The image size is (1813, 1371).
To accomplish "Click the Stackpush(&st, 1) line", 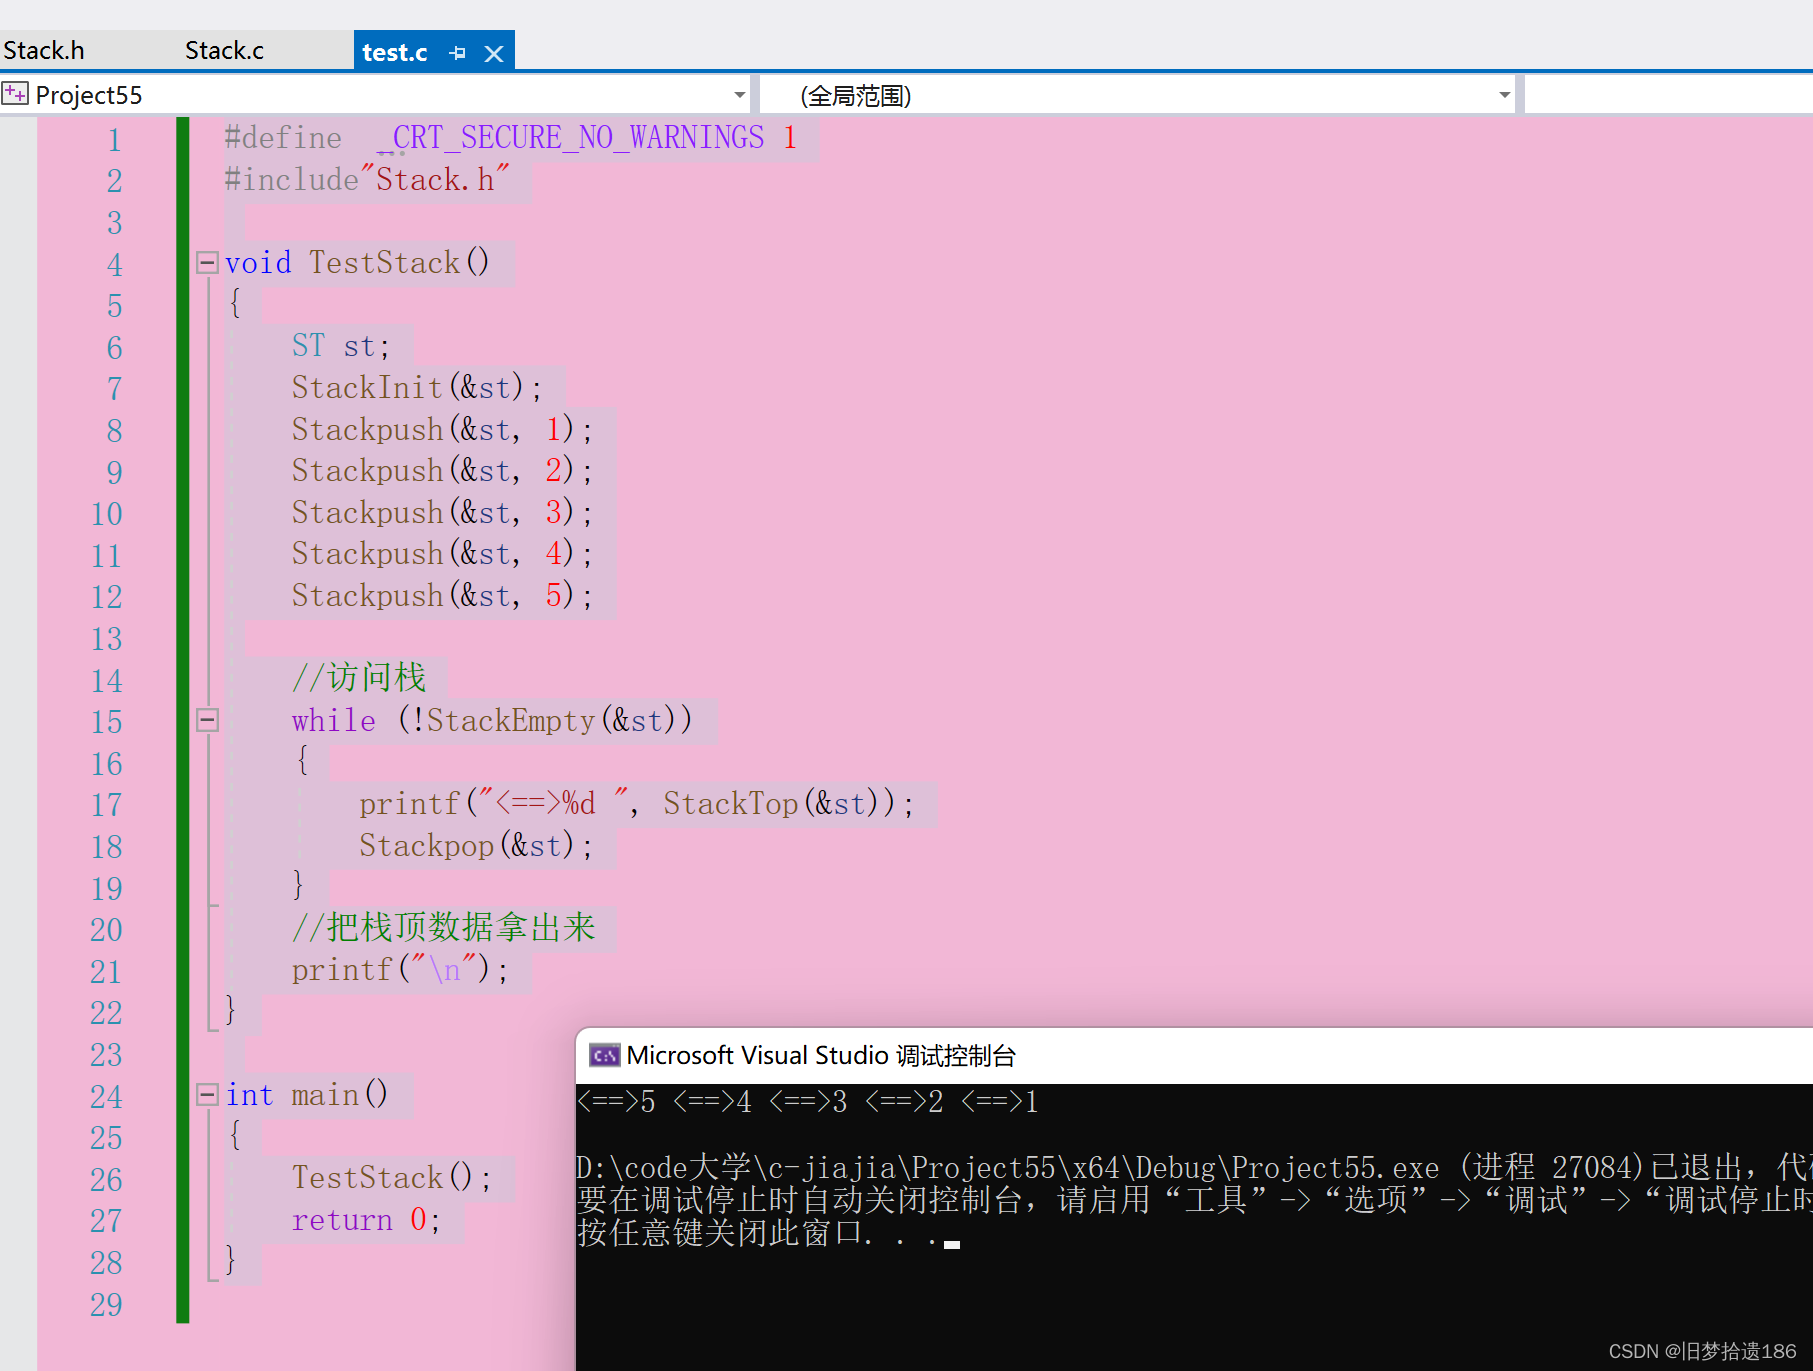I will pos(442,429).
